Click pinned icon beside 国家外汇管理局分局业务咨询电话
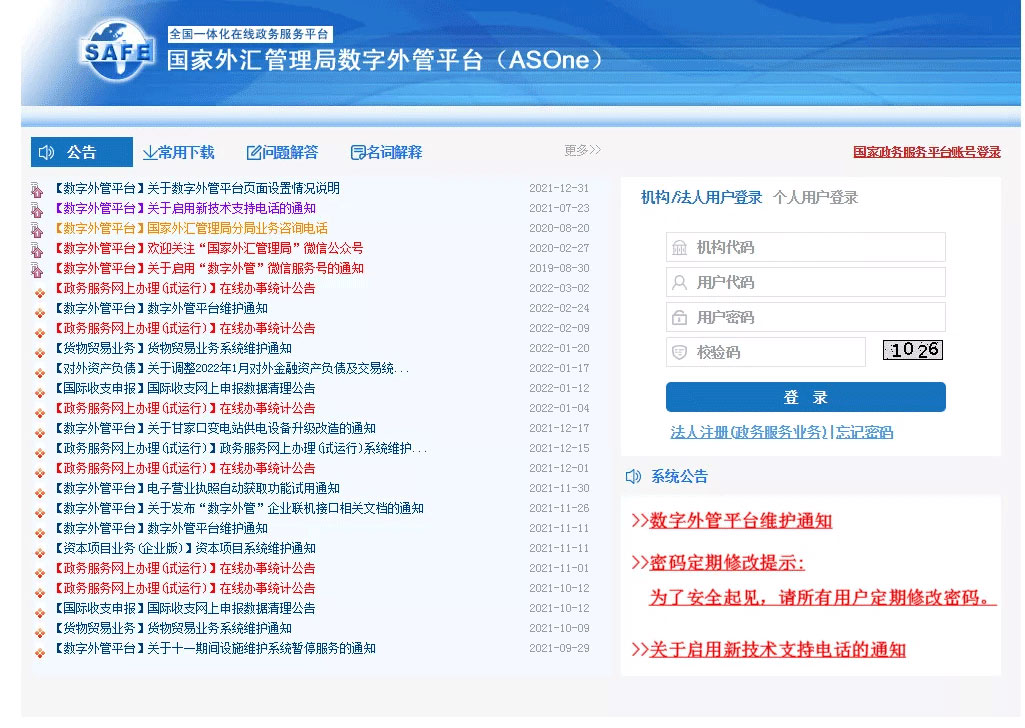 tap(37, 230)
